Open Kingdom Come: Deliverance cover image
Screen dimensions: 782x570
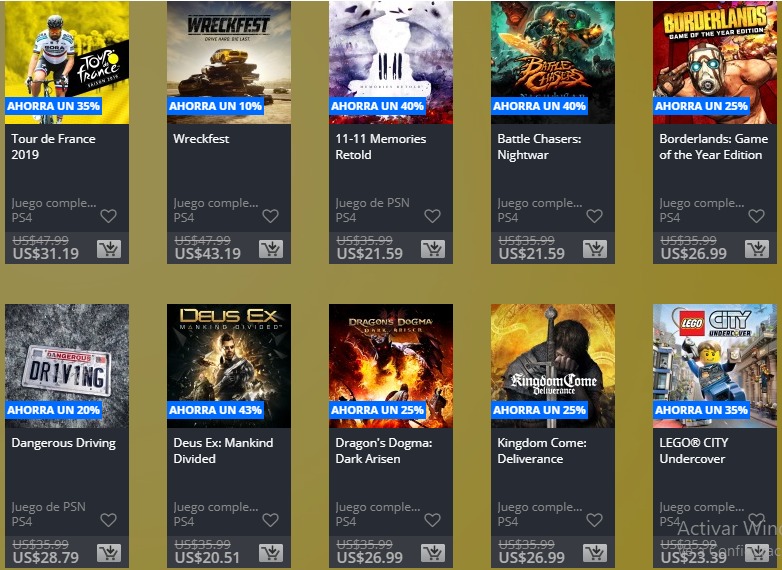click(553, 366)
